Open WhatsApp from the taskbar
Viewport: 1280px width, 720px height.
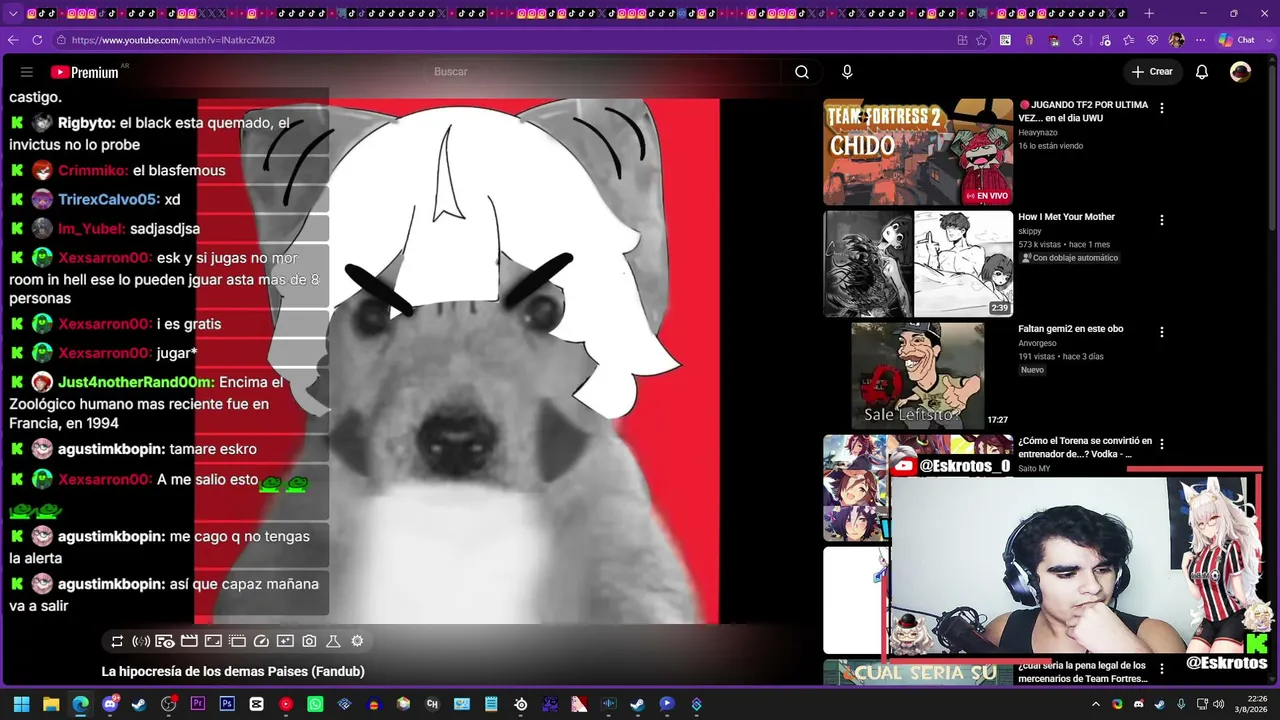click(315, 704)
